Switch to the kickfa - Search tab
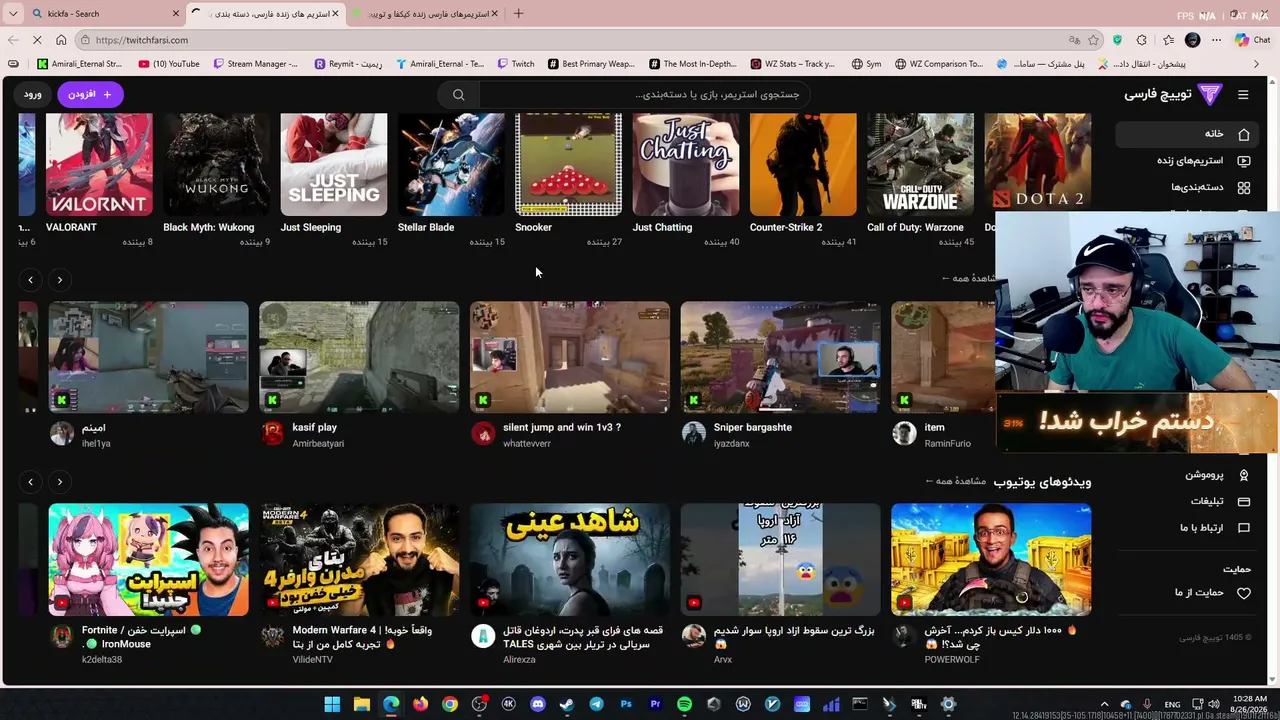 click(105, 14)
